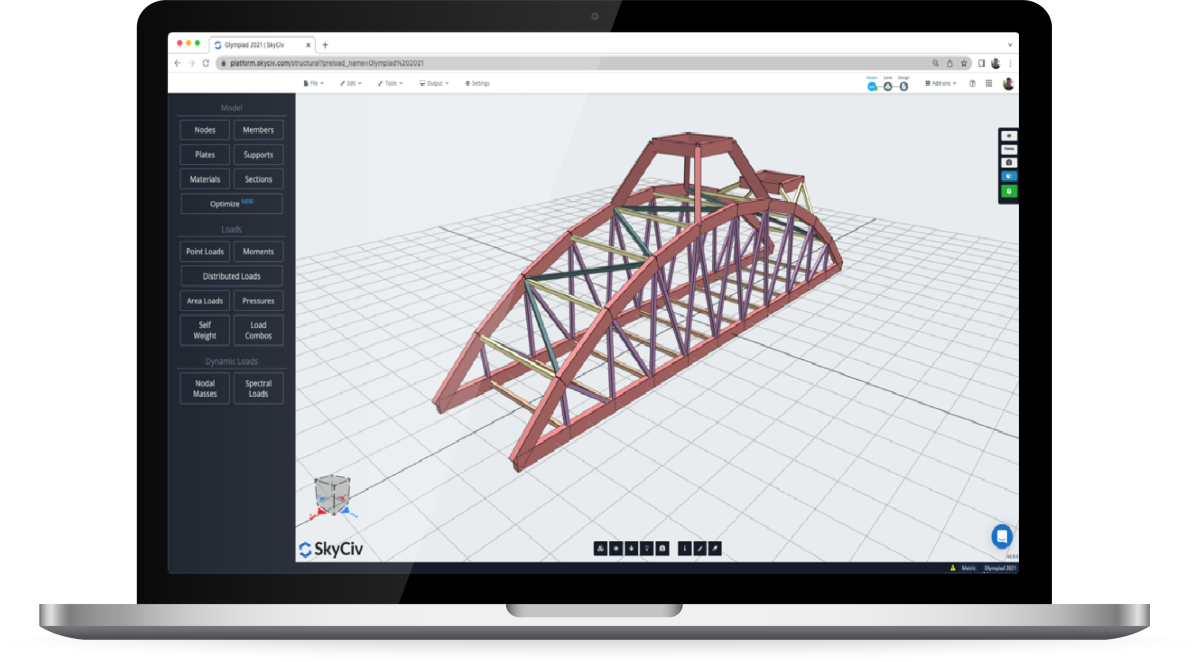Open the Edit menu dropdown
The image size is (1200, 662).
(x=351, y=84)
